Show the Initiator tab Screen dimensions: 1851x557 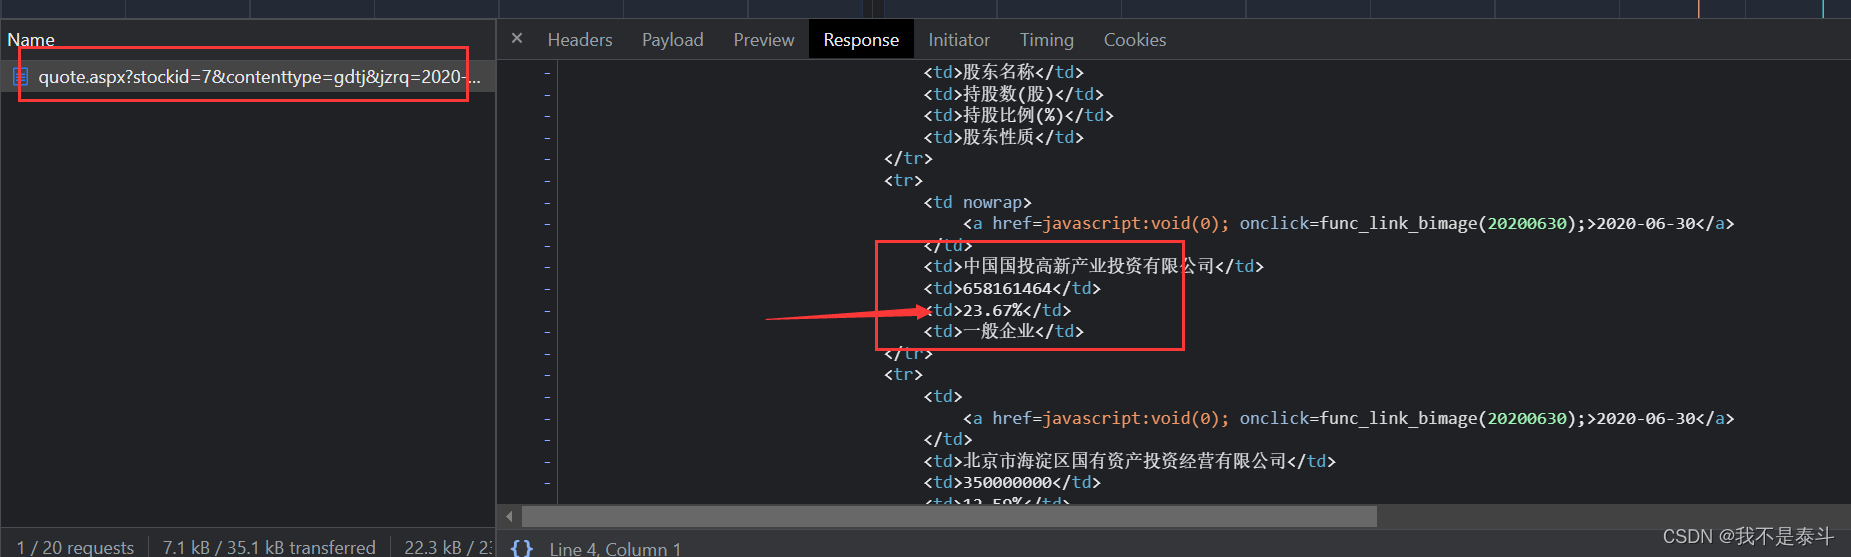959,40
